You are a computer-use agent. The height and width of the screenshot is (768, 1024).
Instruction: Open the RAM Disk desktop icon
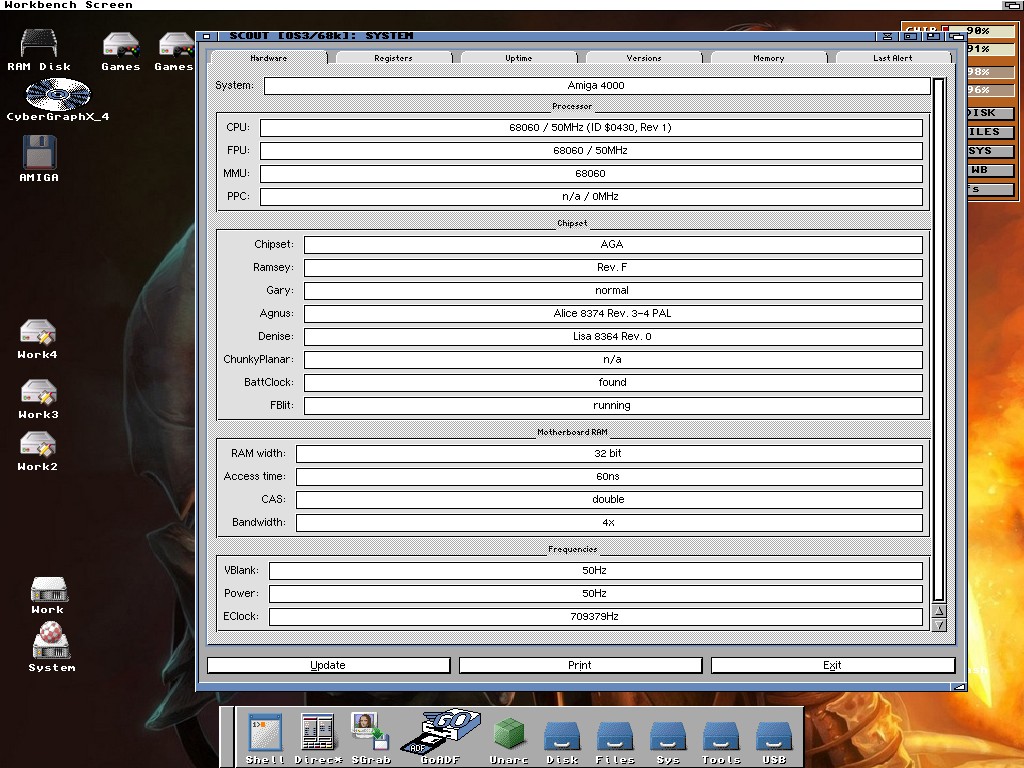(39, 49)
